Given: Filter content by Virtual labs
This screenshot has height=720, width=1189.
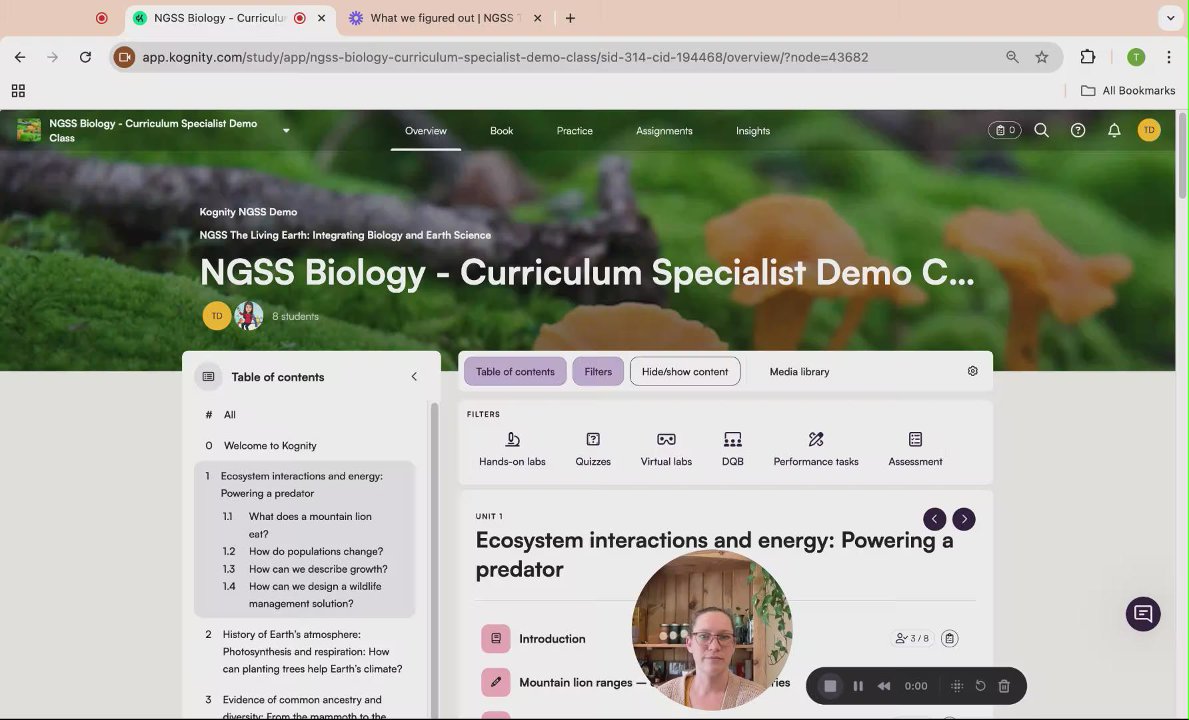Looking at the screenshot, I should [666, 448].
